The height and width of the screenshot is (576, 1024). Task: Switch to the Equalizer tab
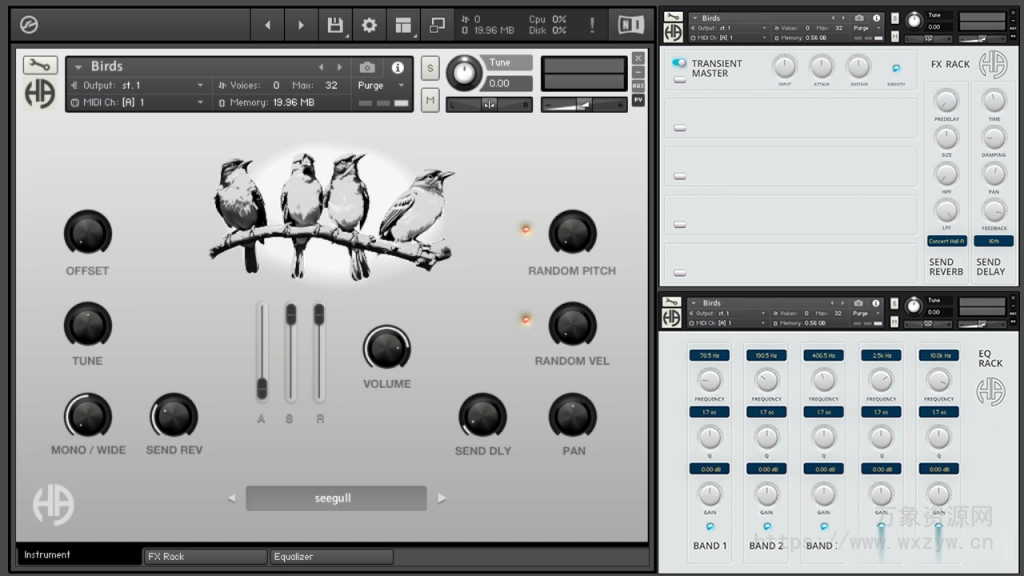point(331,556)
